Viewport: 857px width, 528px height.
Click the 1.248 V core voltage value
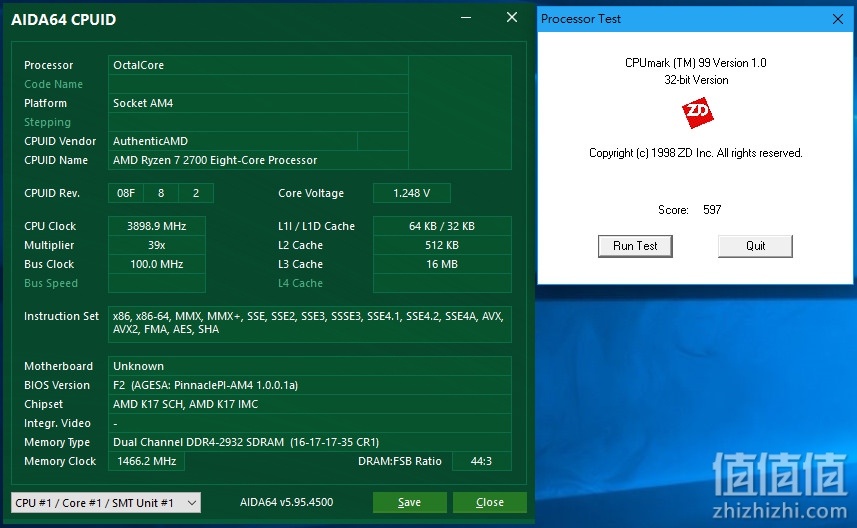pos(412,193)
